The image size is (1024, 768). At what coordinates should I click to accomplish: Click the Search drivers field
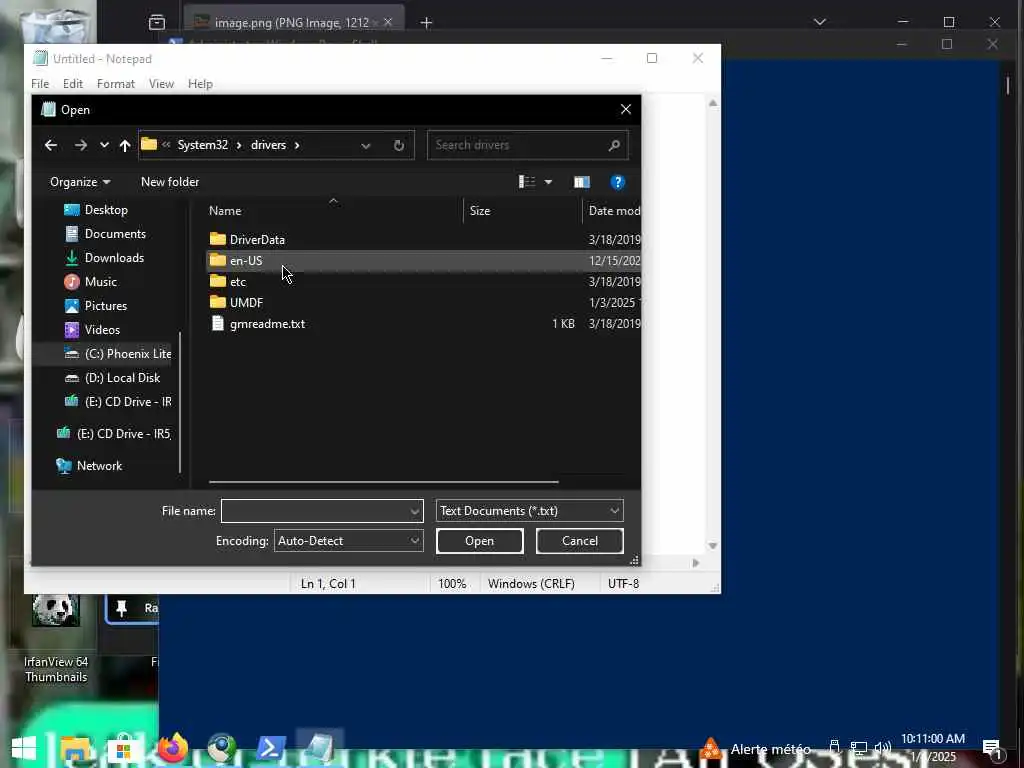[517, 145]
